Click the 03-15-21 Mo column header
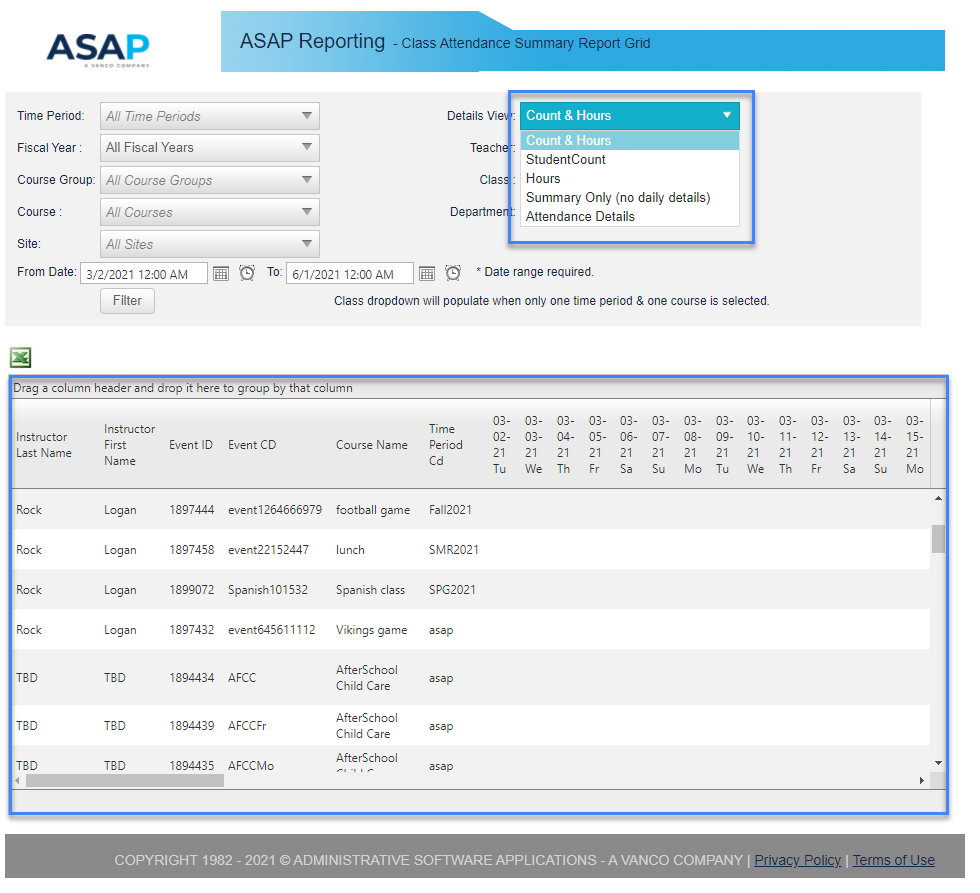Image resolution: width=980 pixels, height=893 pixels. pyautogui.click(x=914, y=445)
